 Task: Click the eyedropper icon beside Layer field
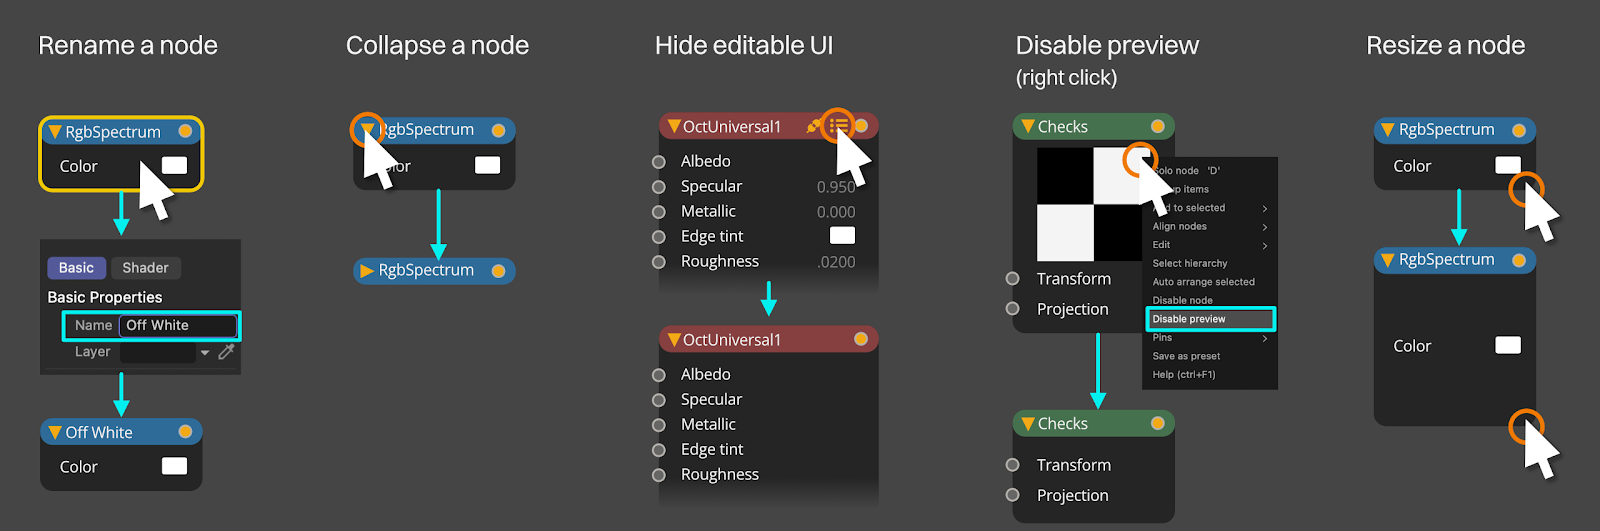pos(227,351)
